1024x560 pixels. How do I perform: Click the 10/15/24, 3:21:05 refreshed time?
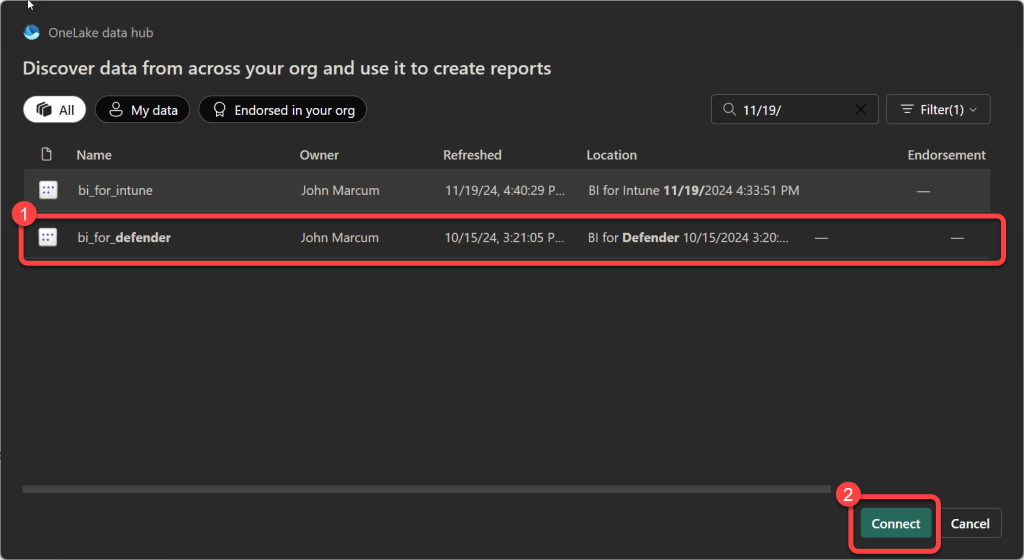coord(504,238)
